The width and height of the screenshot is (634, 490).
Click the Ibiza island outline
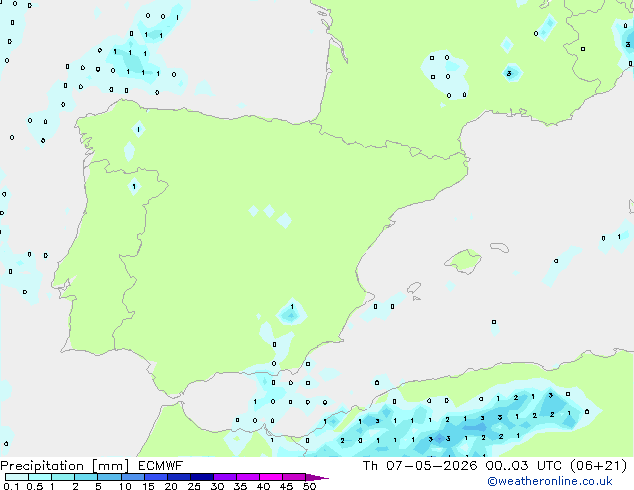pyautogui.click(x=414, y=288)
